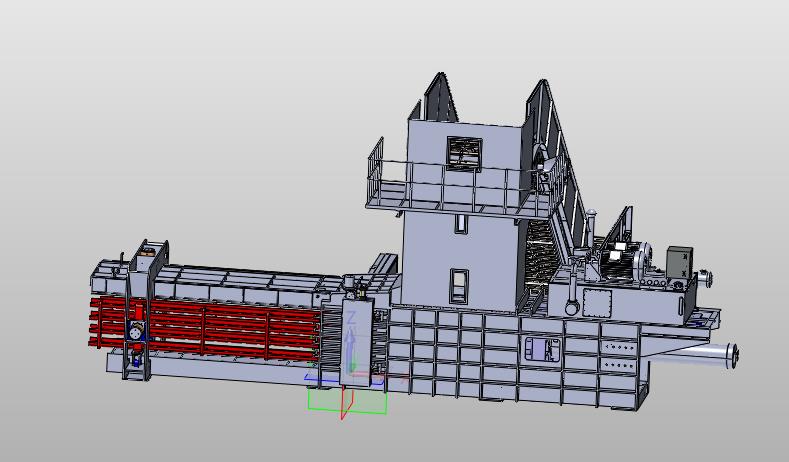
Task: Pick the dark electrical cabinet box
Action: [679, 262]
